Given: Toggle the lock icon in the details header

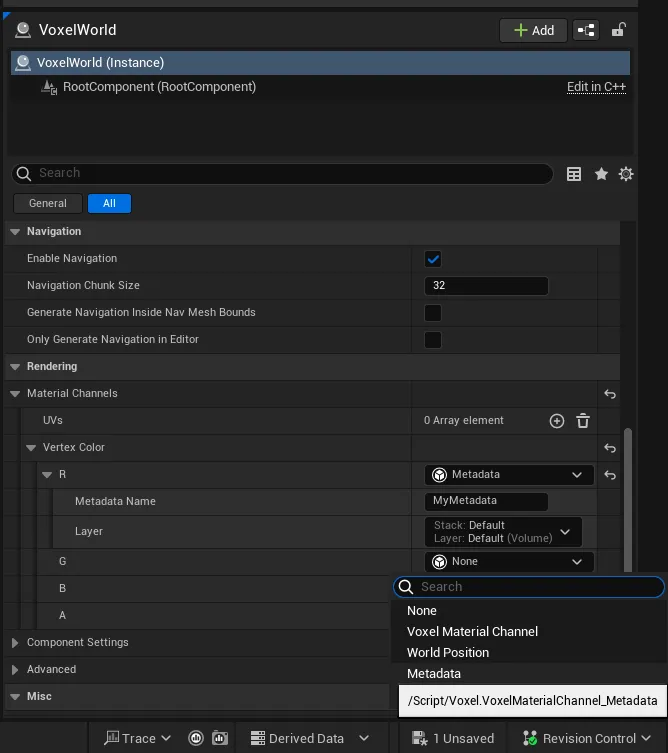Looking at the screenshot, I should tap(619, 30).
